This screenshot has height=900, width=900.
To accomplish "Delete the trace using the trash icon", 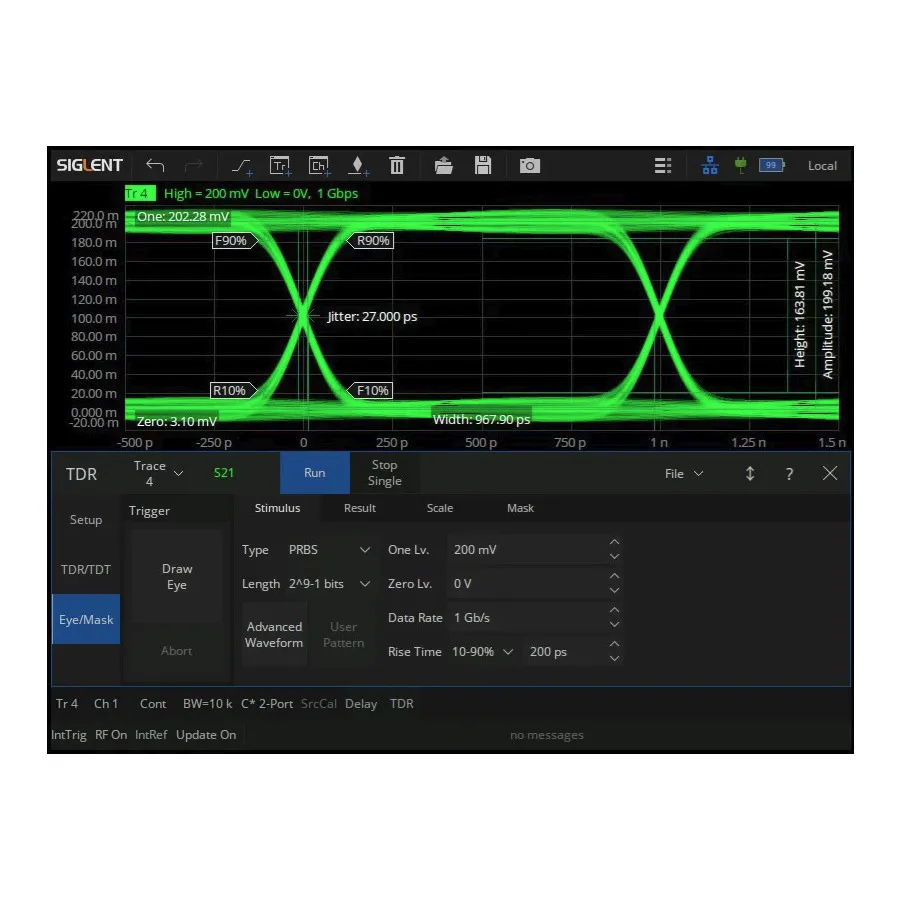I will click(397, 165).
